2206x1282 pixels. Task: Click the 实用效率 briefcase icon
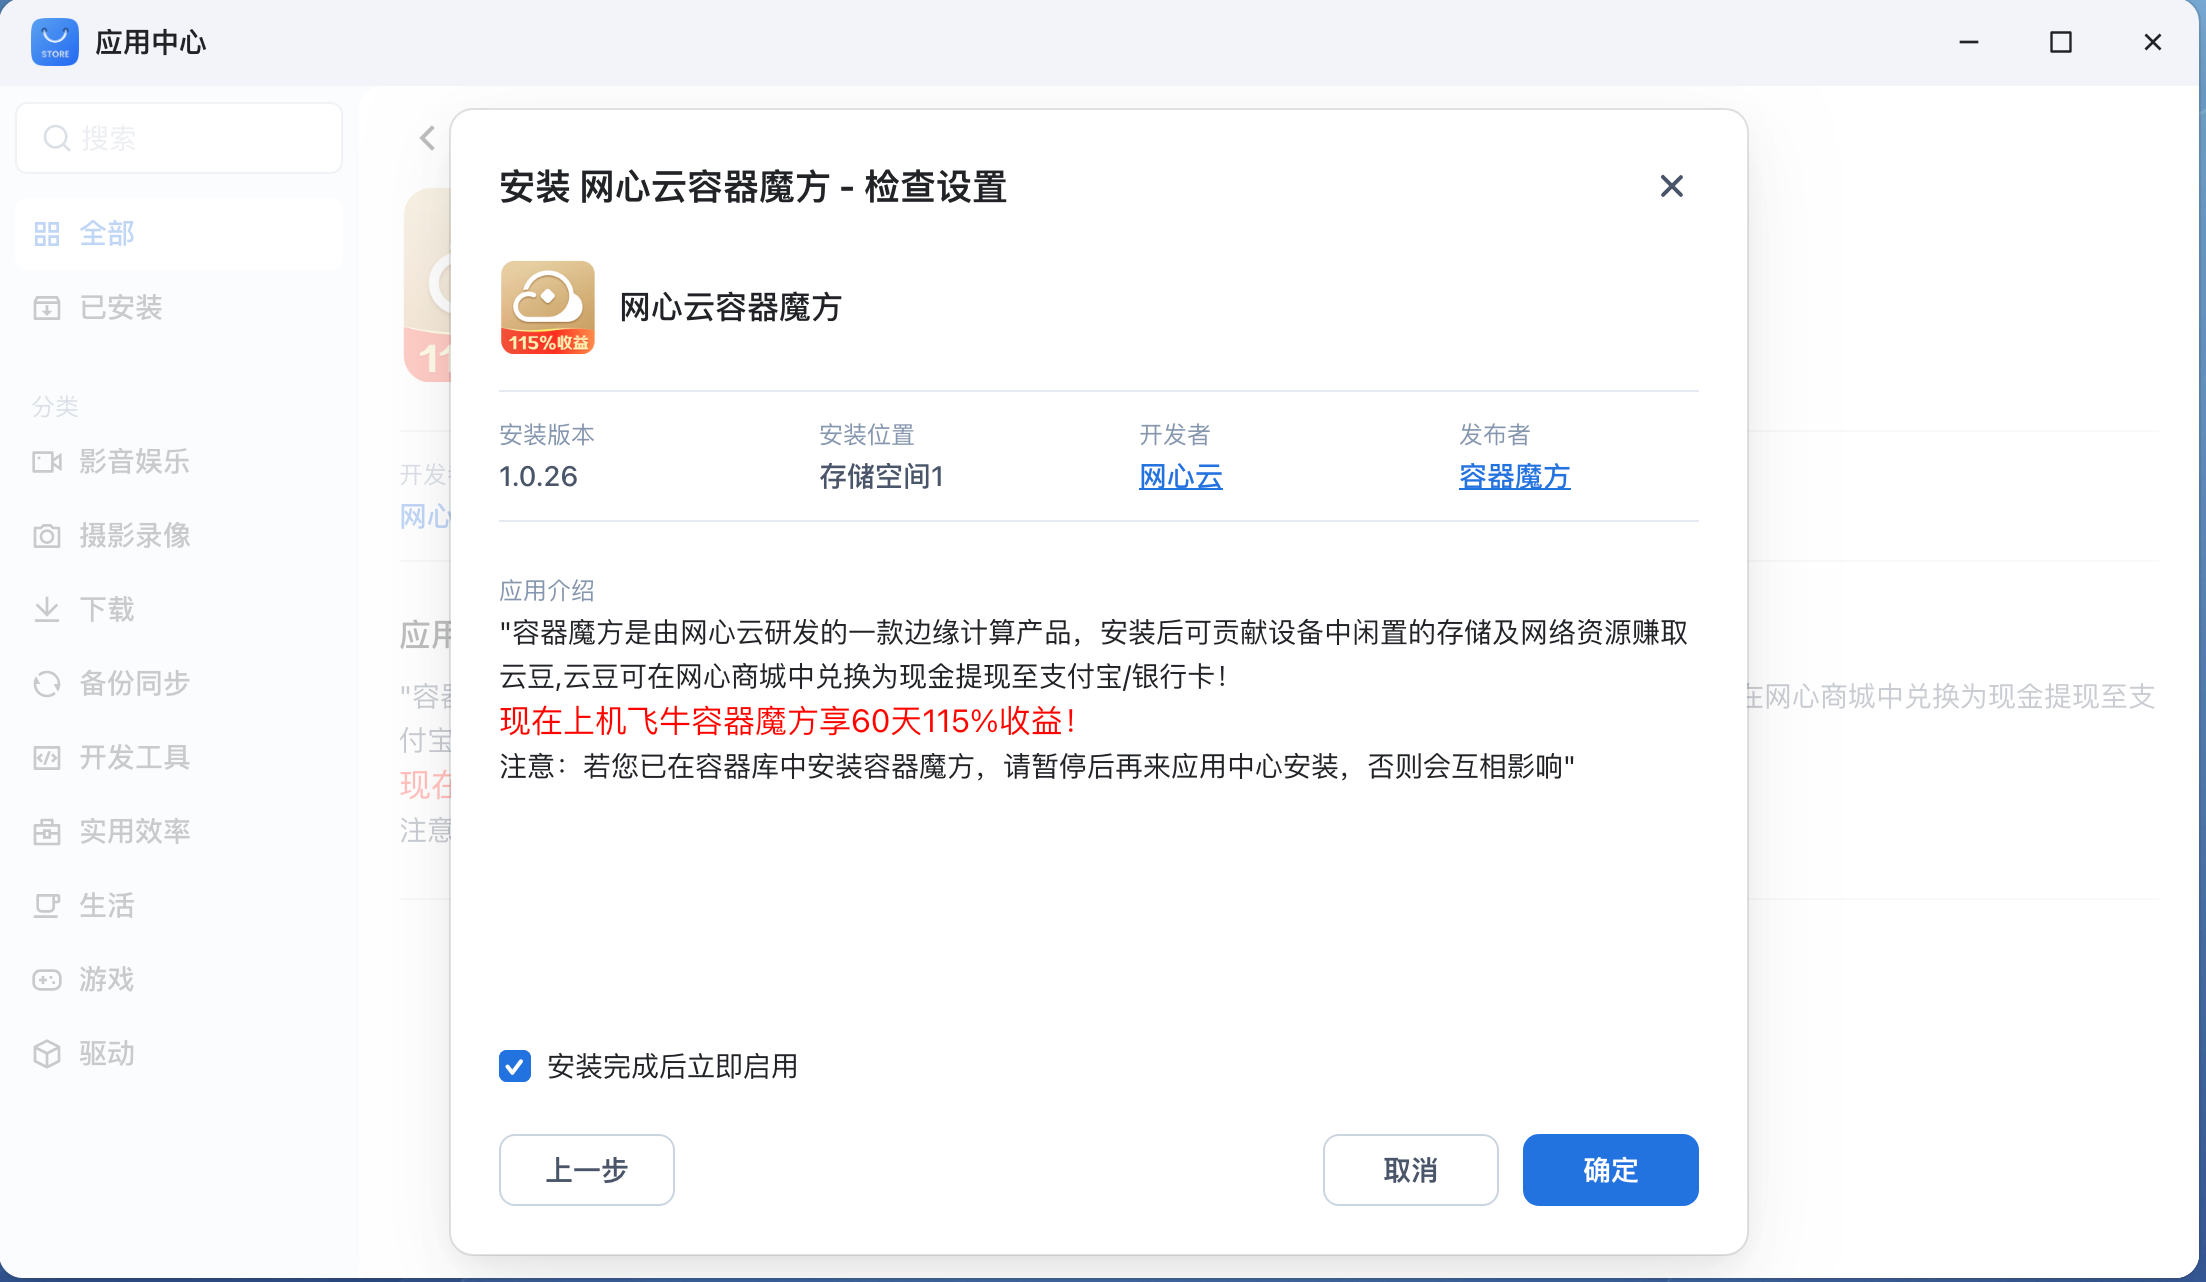(x=47, y=832)
